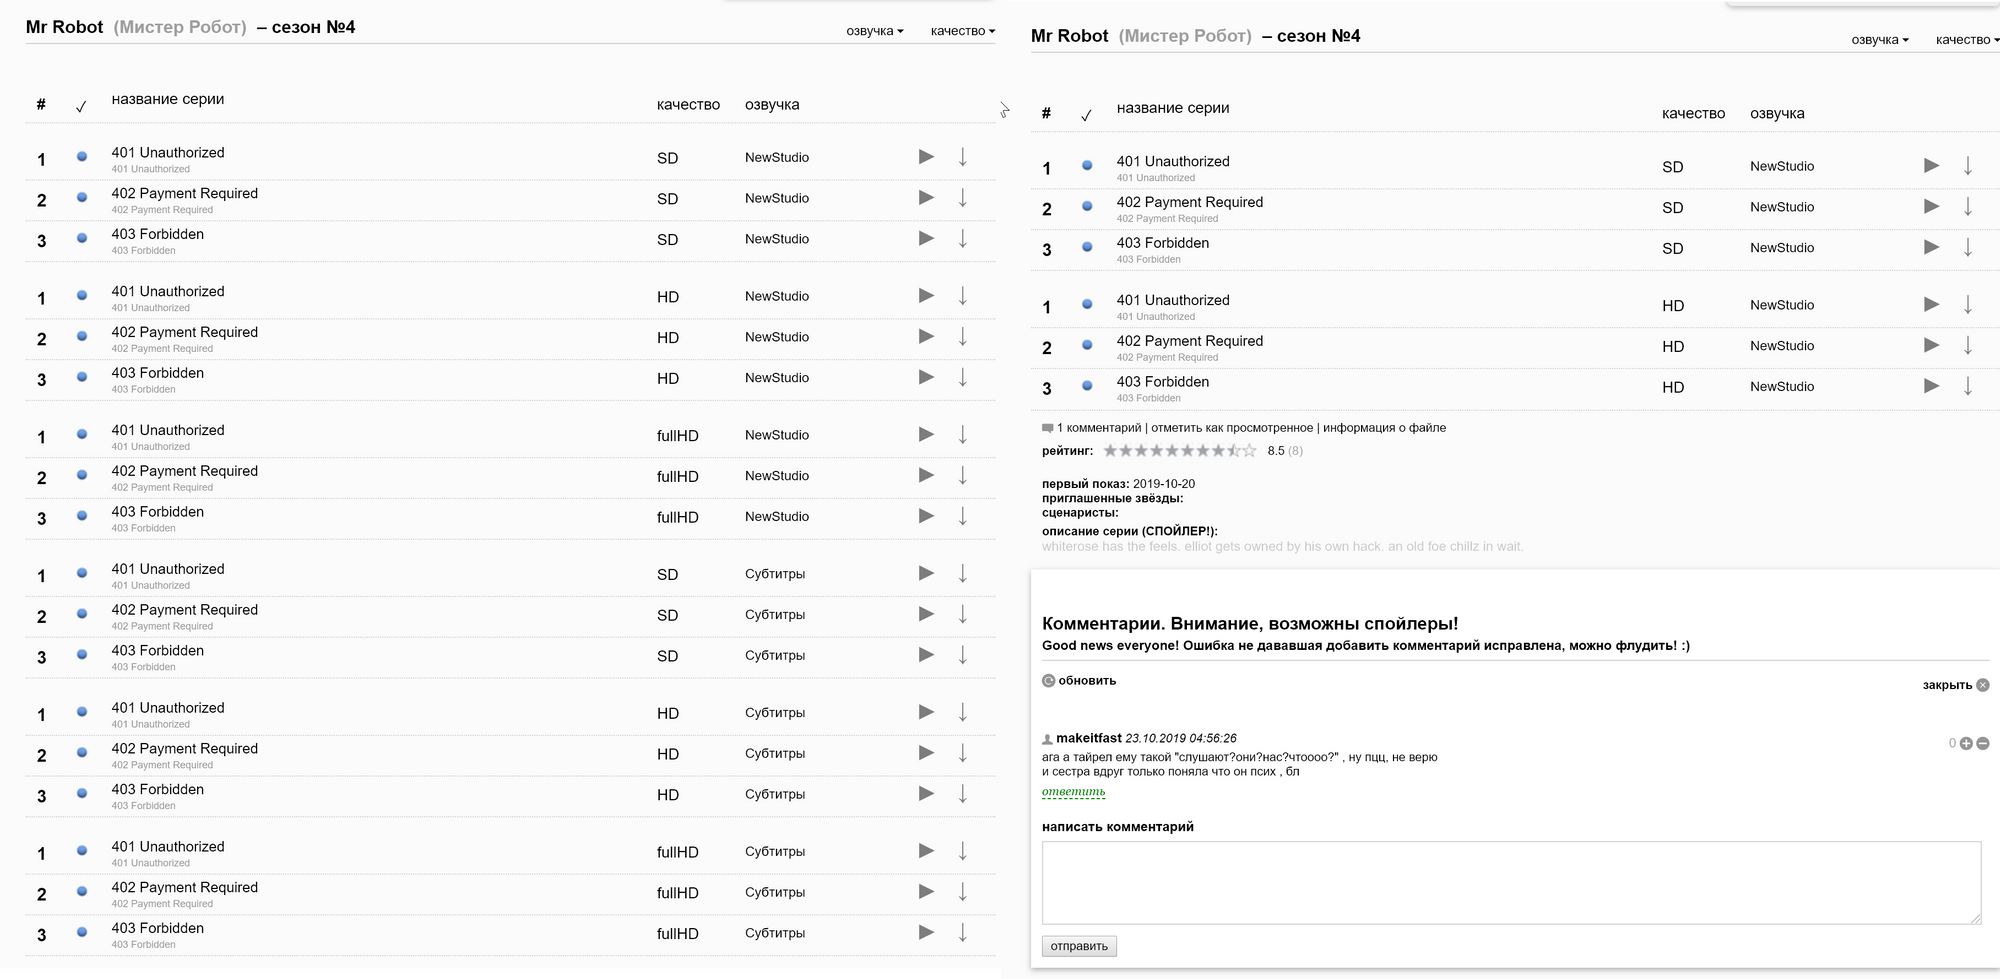2000x979 pixels.
Task: Download 402 Payment Required fullHD NewStudio
Action: click(x=963, y=476)
